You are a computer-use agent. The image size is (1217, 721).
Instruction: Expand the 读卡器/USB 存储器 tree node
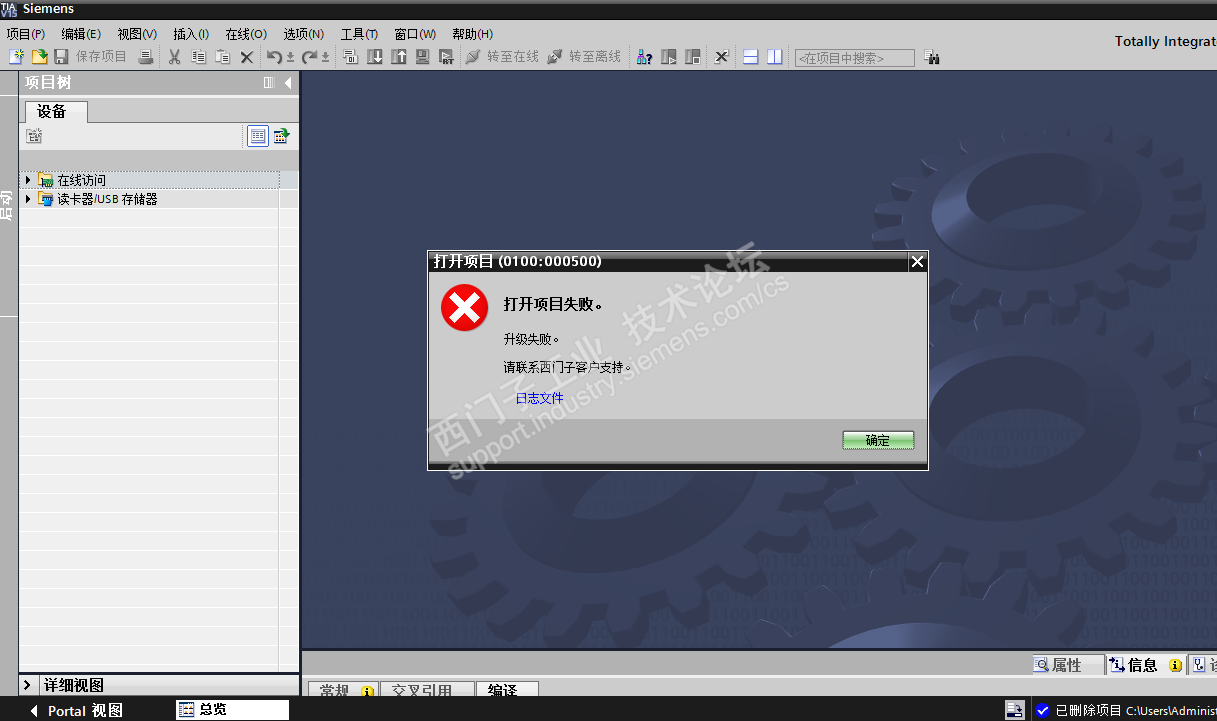28,199
